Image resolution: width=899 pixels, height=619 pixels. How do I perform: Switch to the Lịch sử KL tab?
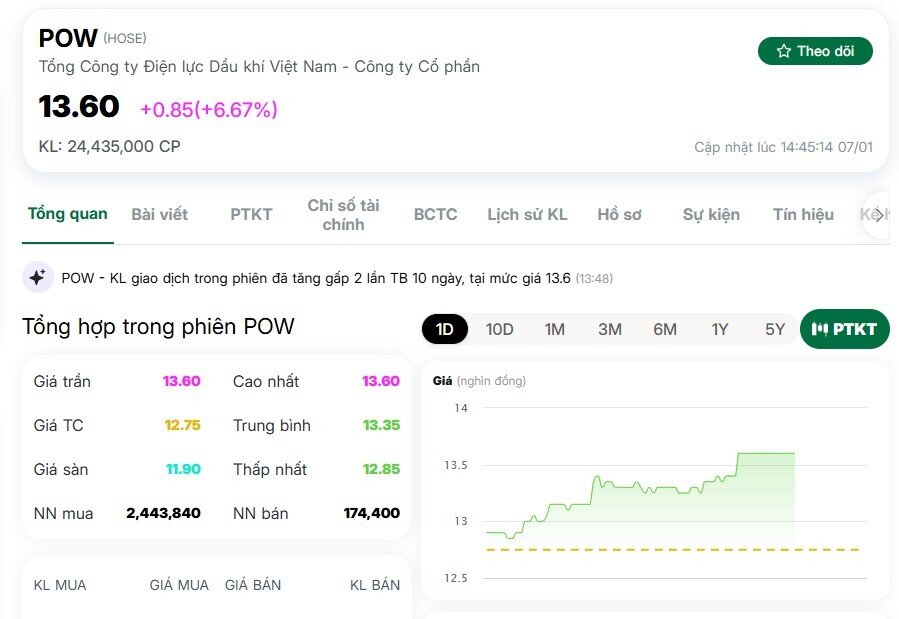point(527,214)
